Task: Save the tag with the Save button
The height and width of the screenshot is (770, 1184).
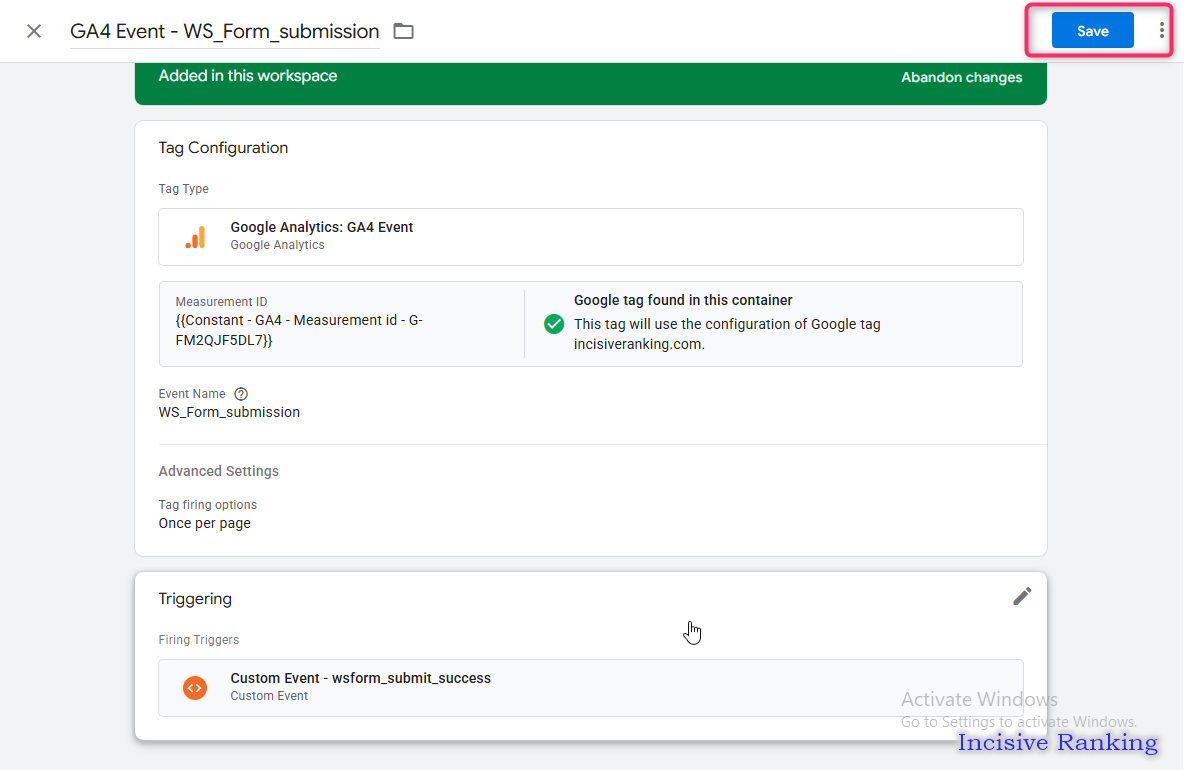Action: tap(1093, 31)
